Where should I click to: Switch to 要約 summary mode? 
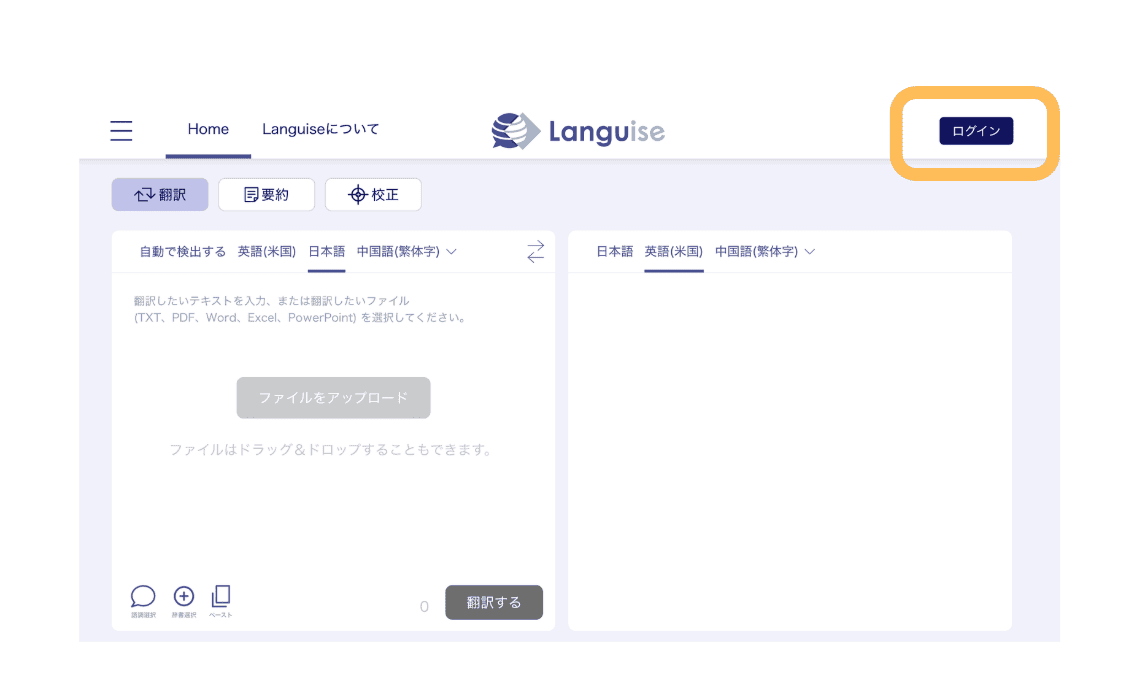pos(266,195)
